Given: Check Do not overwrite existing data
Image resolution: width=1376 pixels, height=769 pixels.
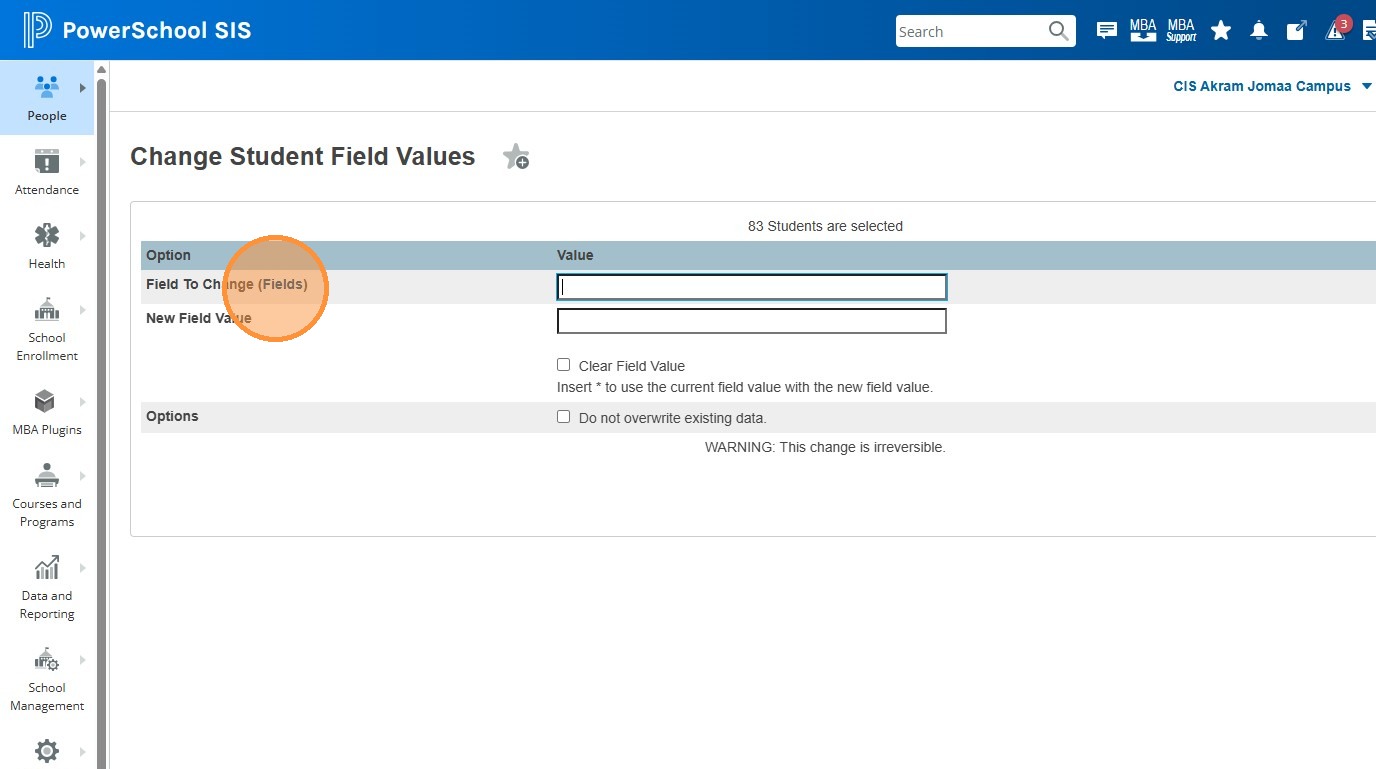Looking at the screenshot, I should tap(564, 417).
